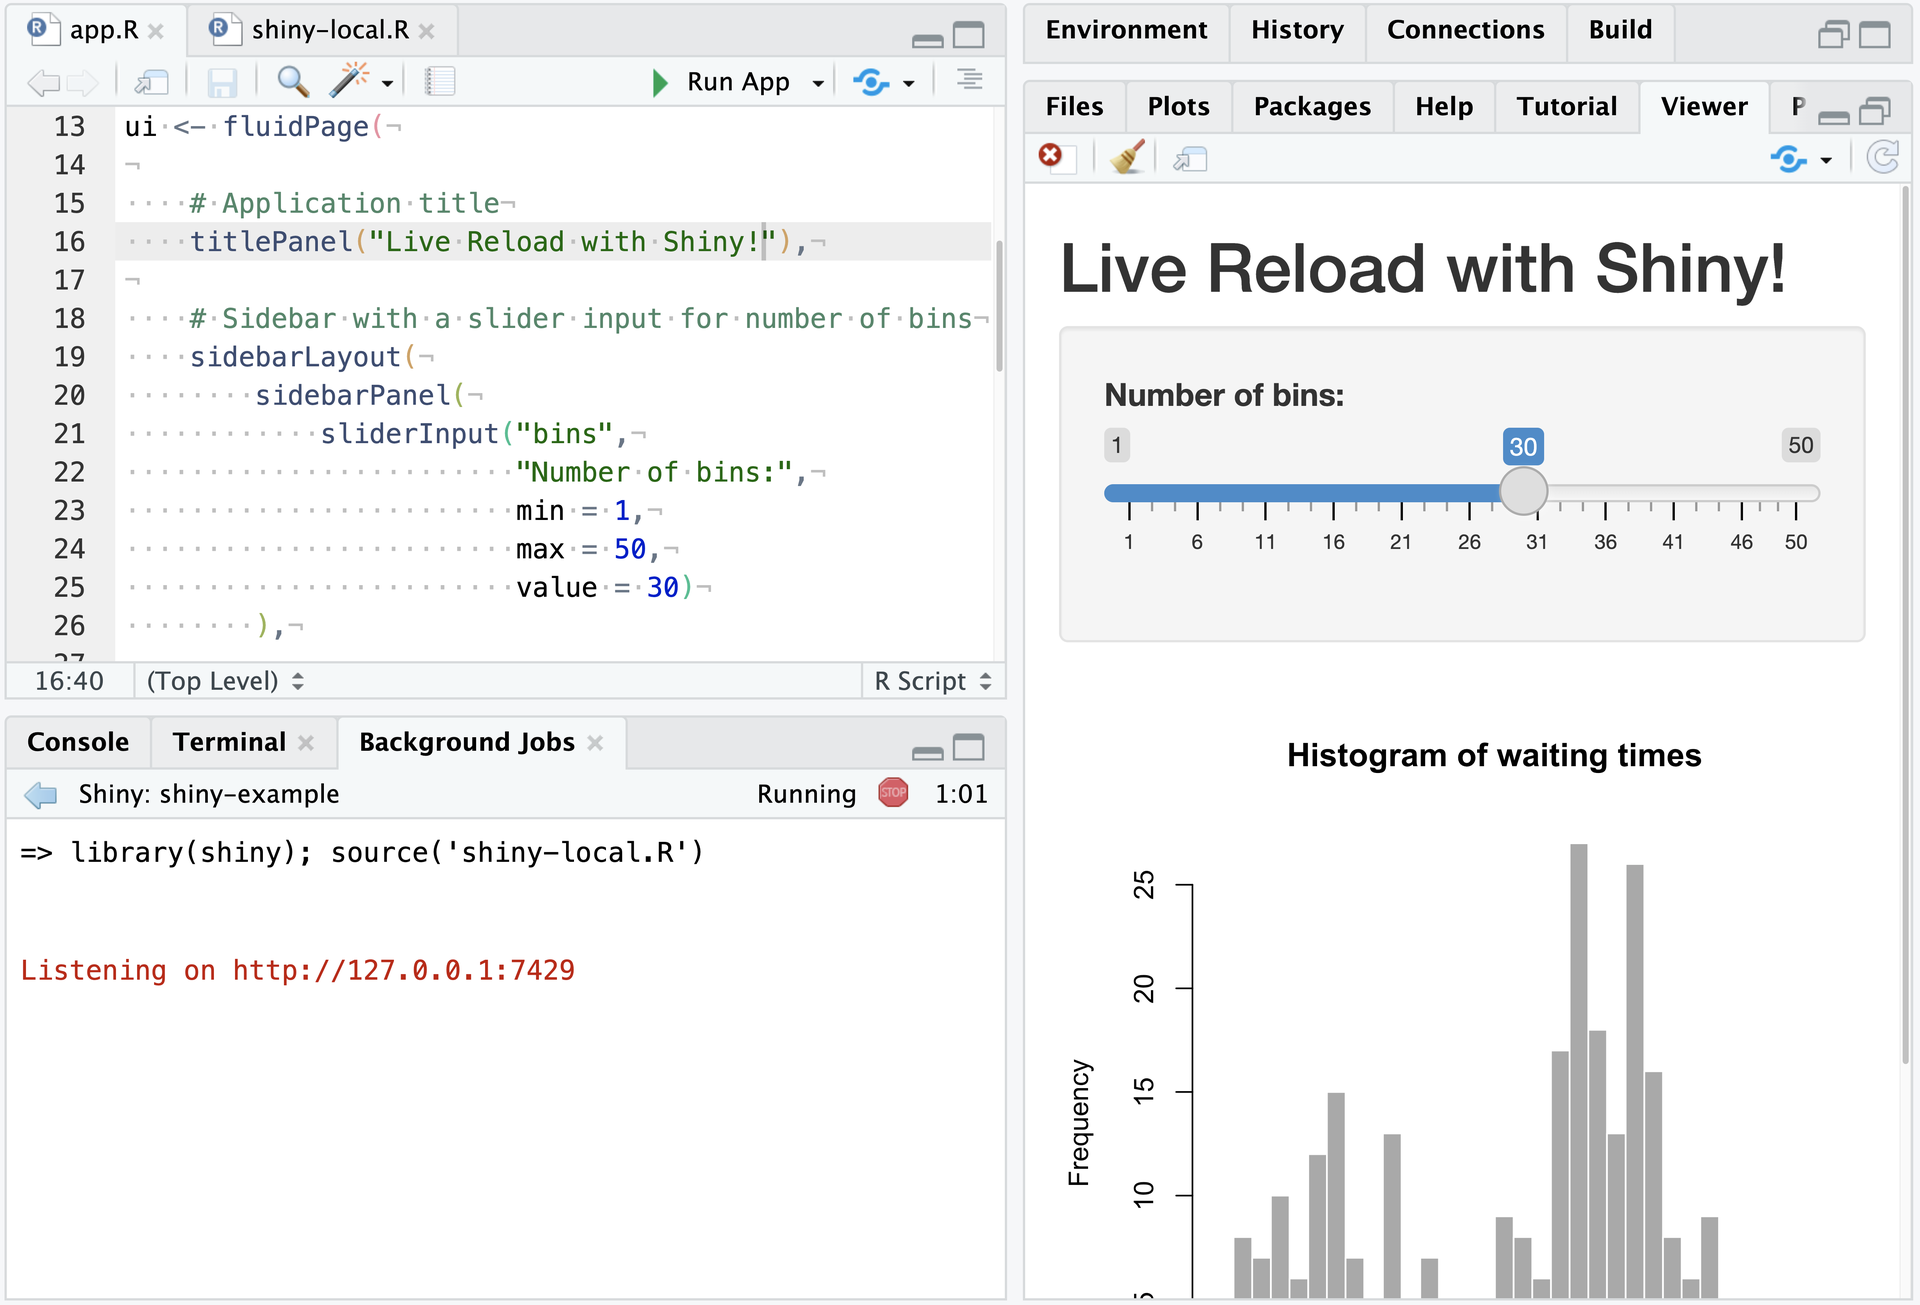Open Find/Replace magnifier icon

pos(292,81)
